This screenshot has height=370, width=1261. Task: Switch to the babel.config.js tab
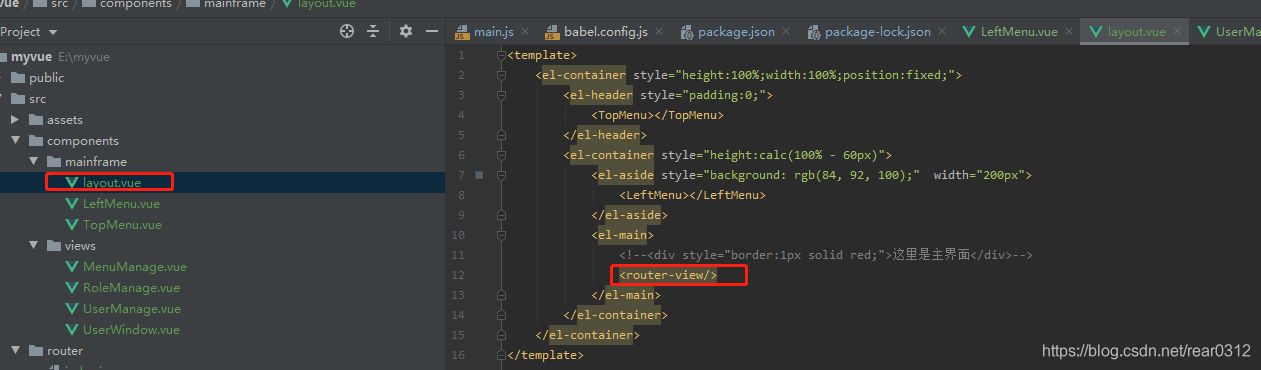604,32
